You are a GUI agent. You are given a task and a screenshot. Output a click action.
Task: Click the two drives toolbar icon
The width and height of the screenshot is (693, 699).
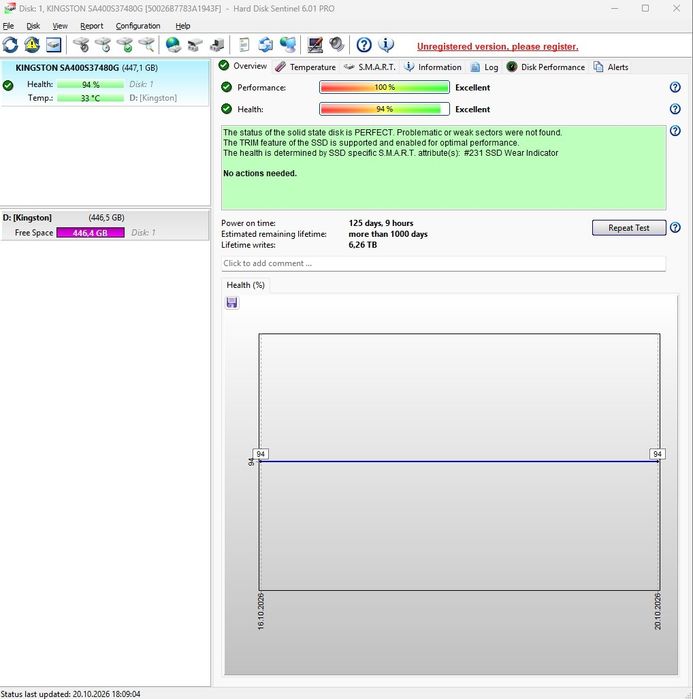(195, 45)
